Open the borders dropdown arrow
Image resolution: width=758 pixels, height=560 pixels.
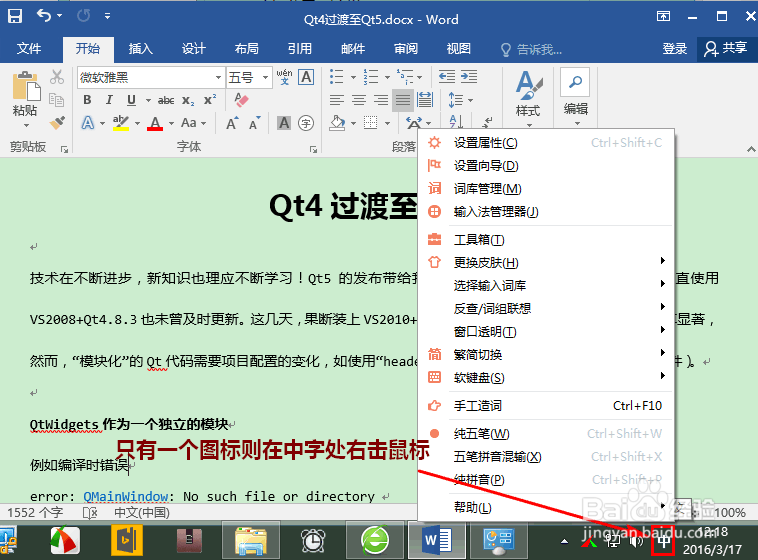(x=387, y=123)
